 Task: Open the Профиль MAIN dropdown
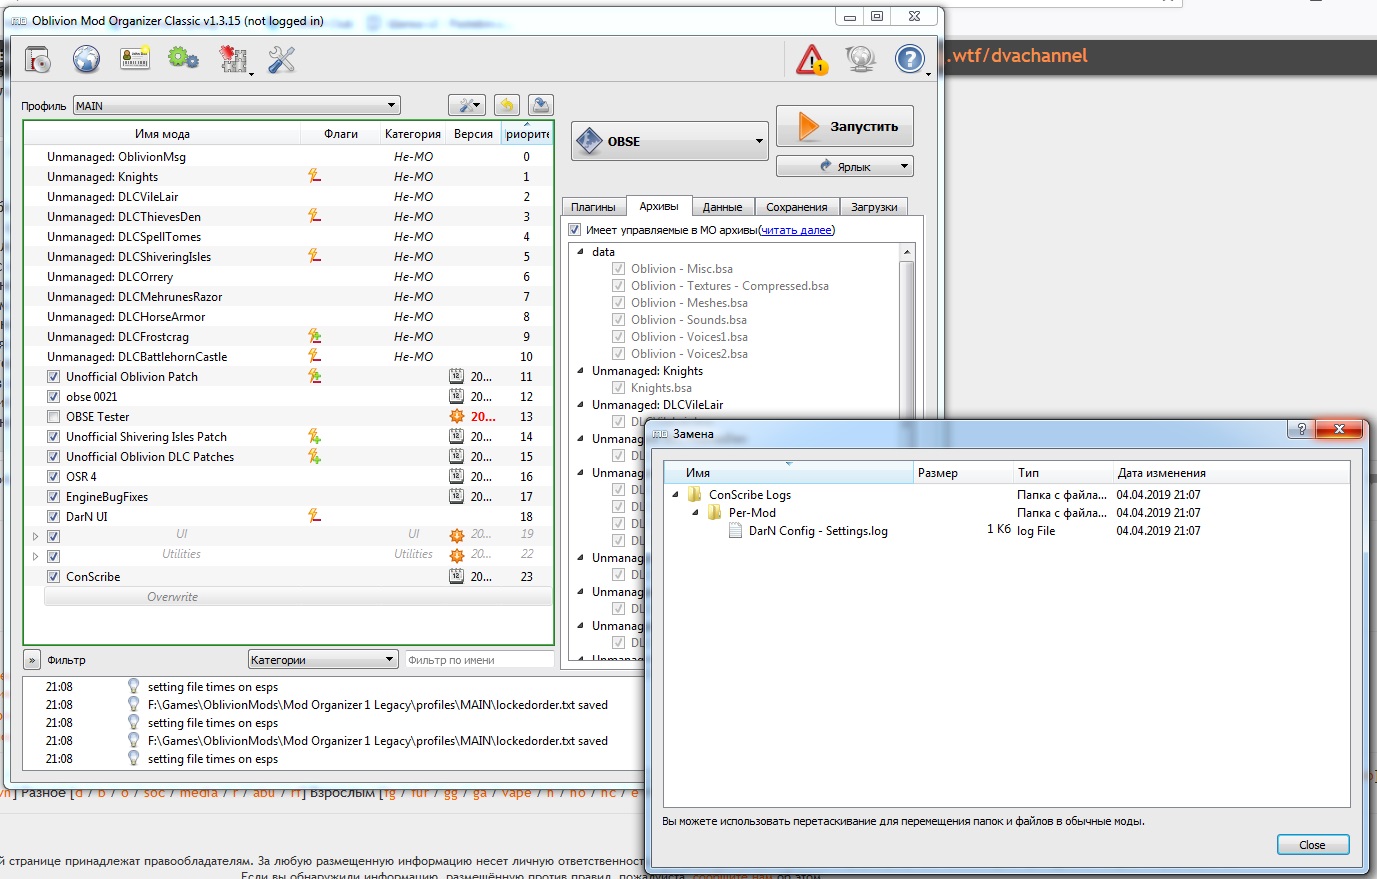point(237,105)
